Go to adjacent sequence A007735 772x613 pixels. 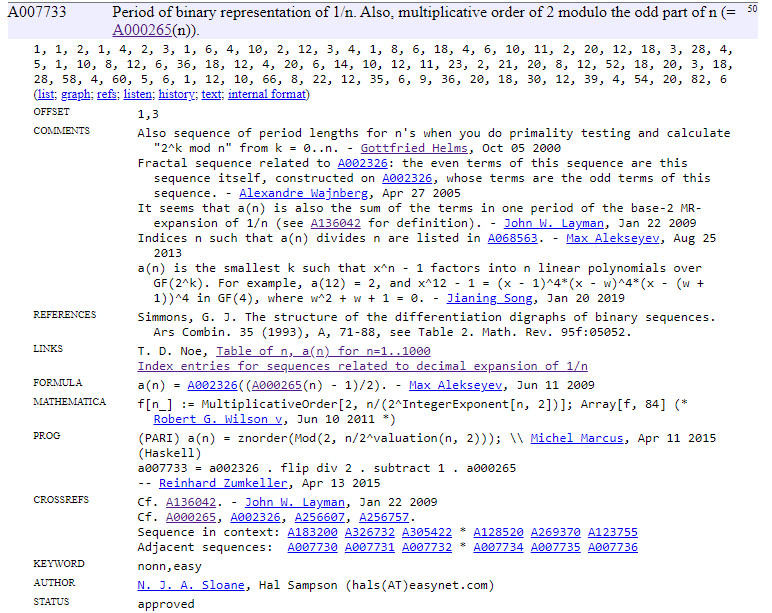555,548
